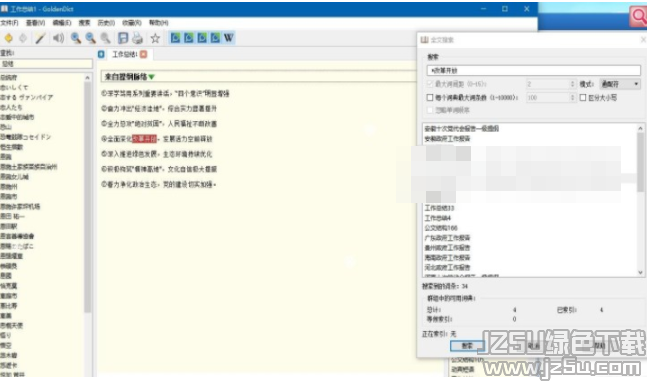The width and height of the screenshot is (647, 381).
Task: Select result 贵州政府工作报告
Action: (447, 248)
